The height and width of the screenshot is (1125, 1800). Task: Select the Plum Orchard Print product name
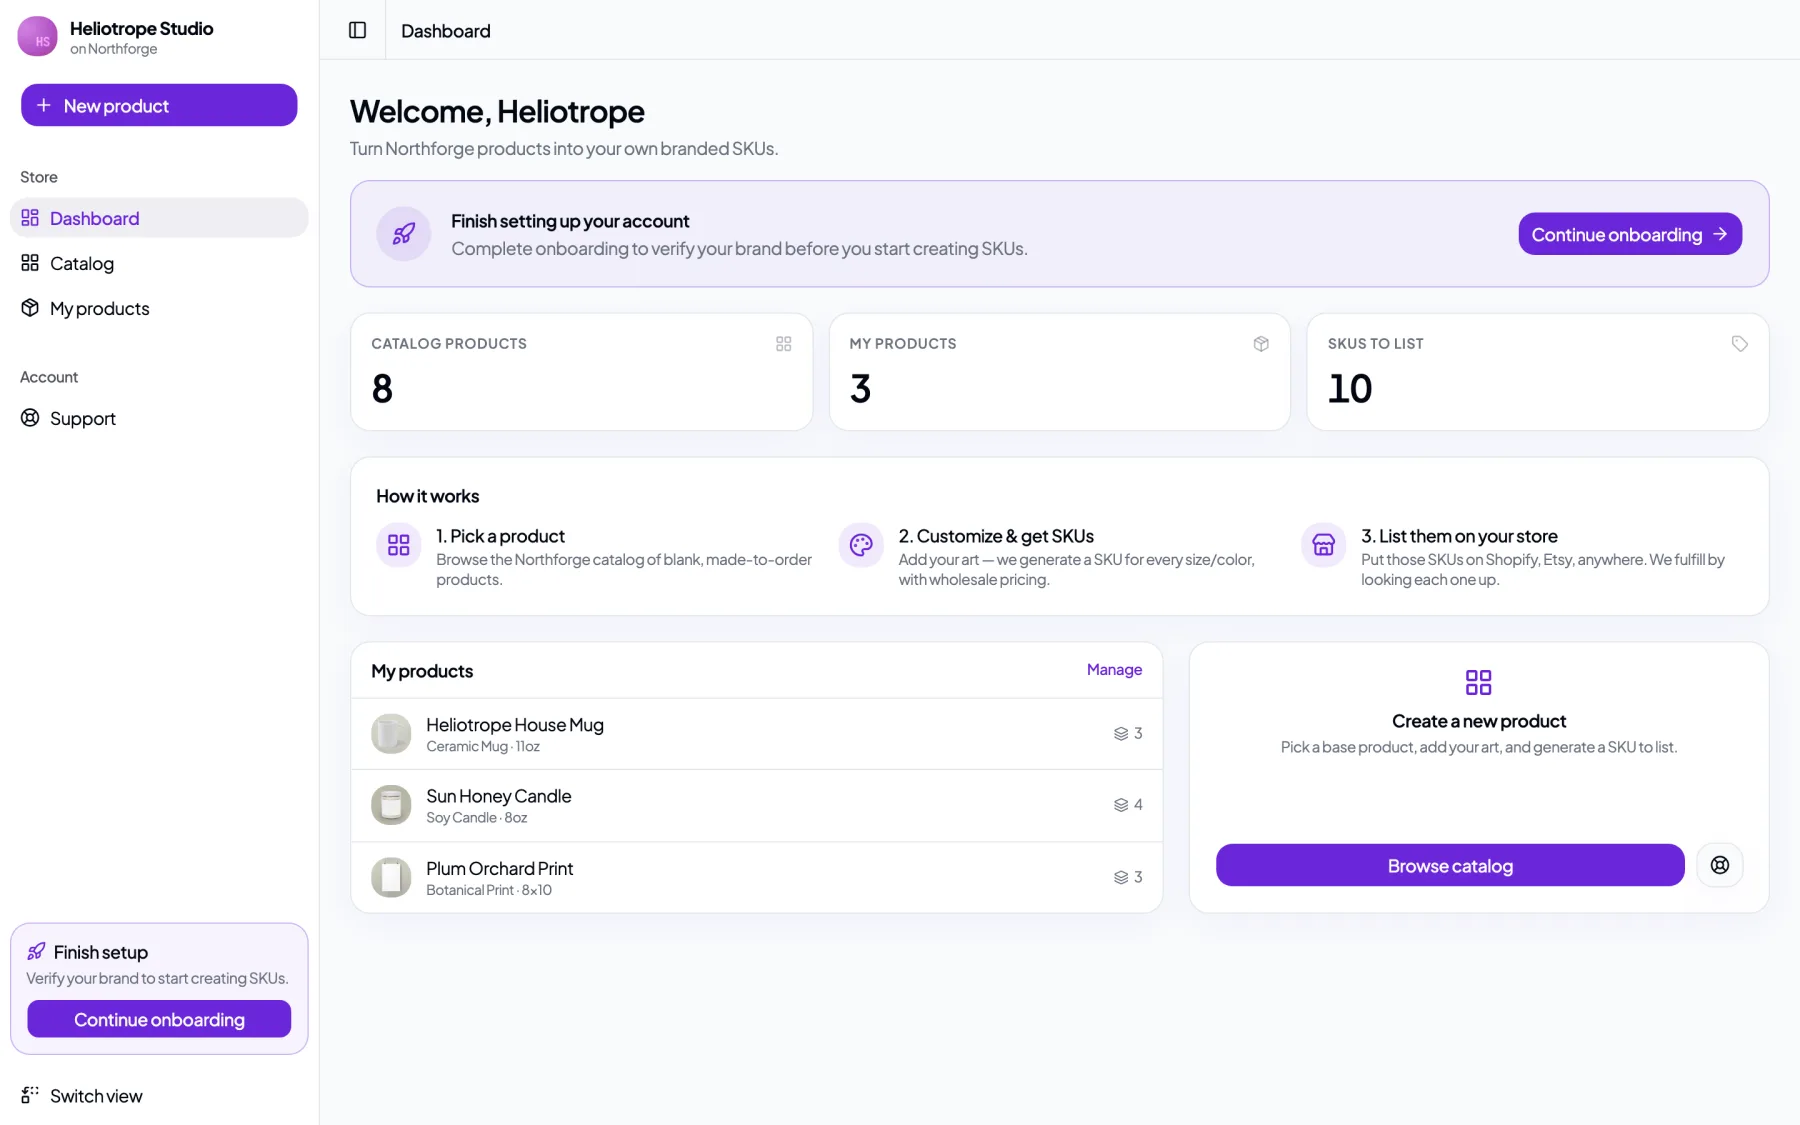500,868
